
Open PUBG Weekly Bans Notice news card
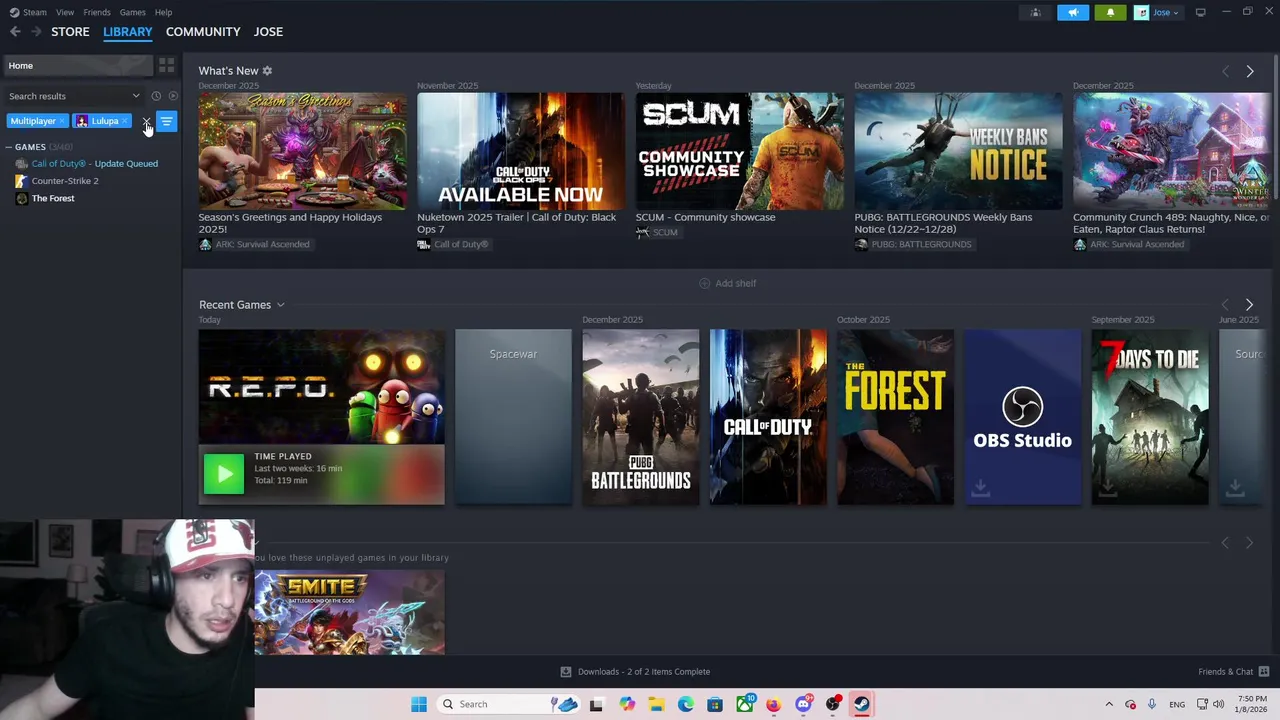[x=958, y=151]
